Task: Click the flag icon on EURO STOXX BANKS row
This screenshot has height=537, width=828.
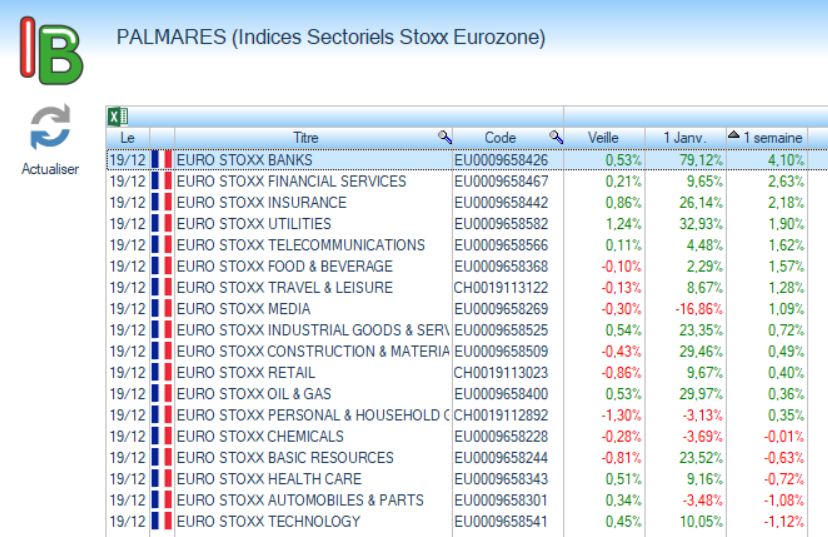Action: (162, 160)
